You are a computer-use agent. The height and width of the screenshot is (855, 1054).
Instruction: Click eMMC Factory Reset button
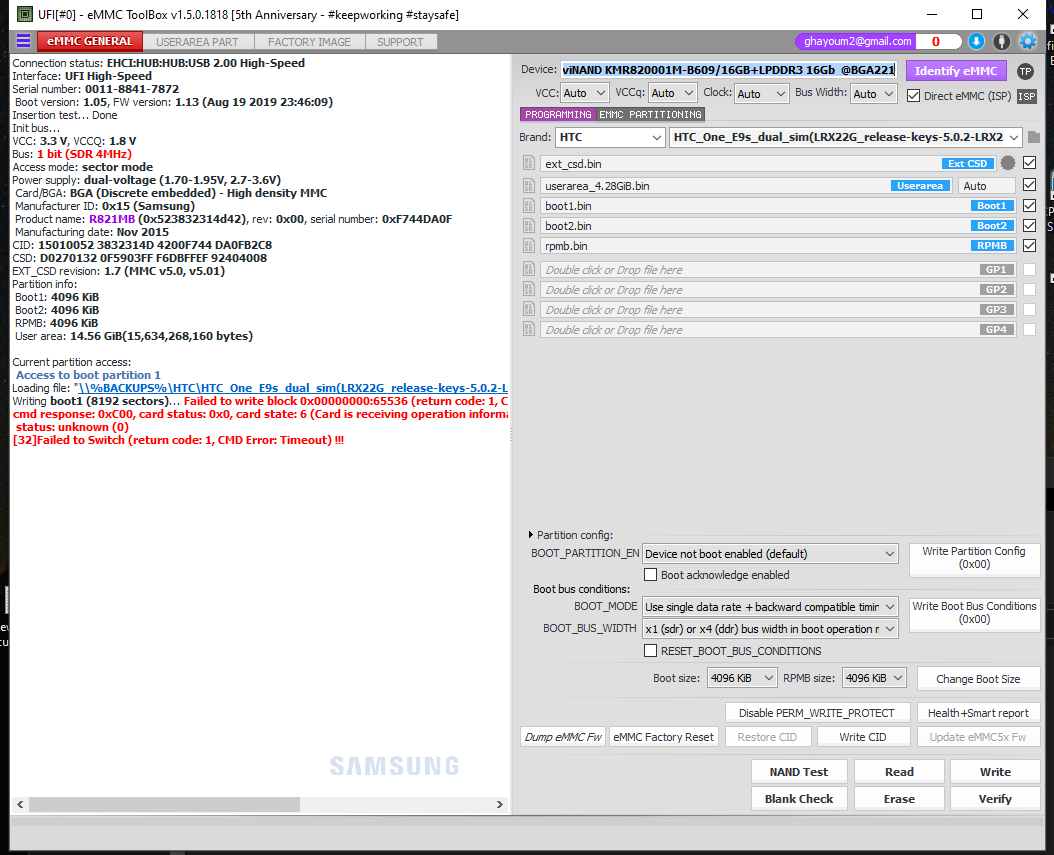(x=663, y=737)
